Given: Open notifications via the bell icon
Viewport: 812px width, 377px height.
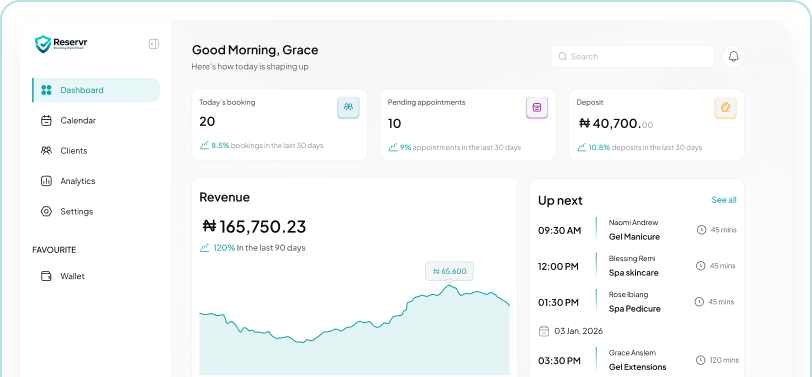Looking at the screenshot, I should pos(733,56).
